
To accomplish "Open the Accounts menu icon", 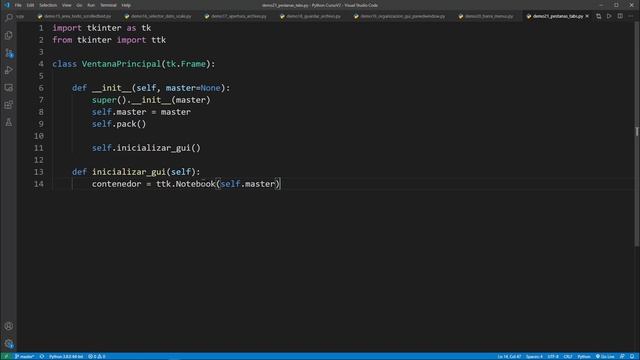I will [x=9, y=326].
